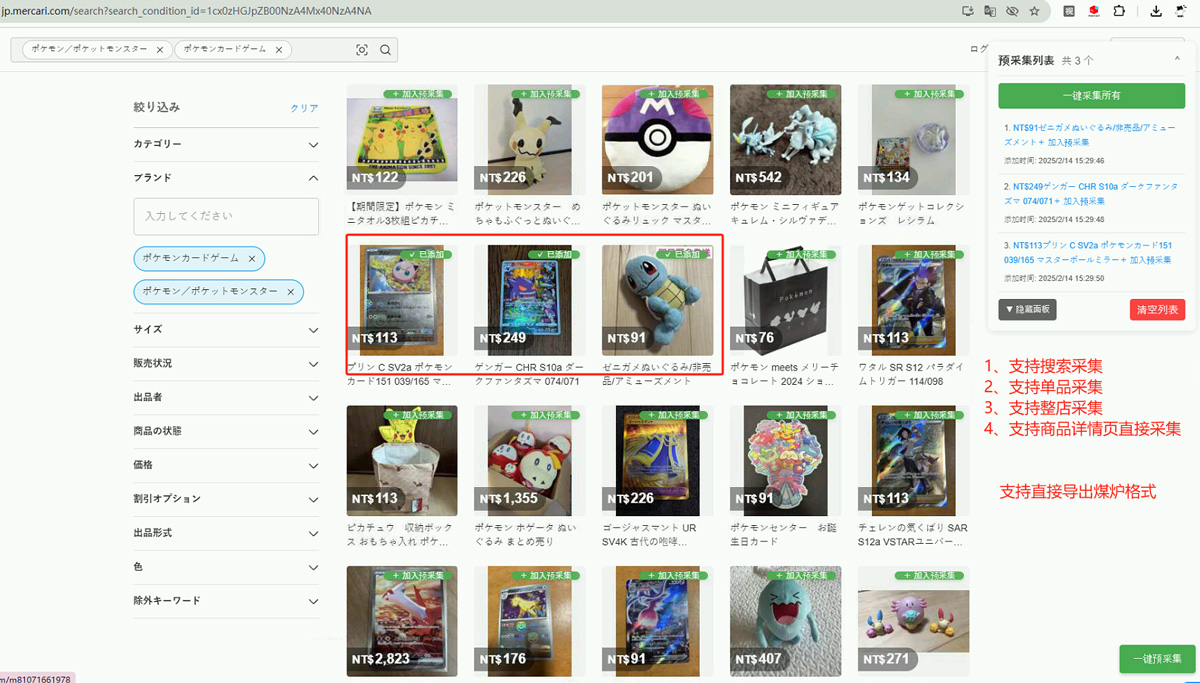The image size is (1200, 683).
Task: Collapse the 预采集列表 panel with caret
Action: coord(1177,60)
